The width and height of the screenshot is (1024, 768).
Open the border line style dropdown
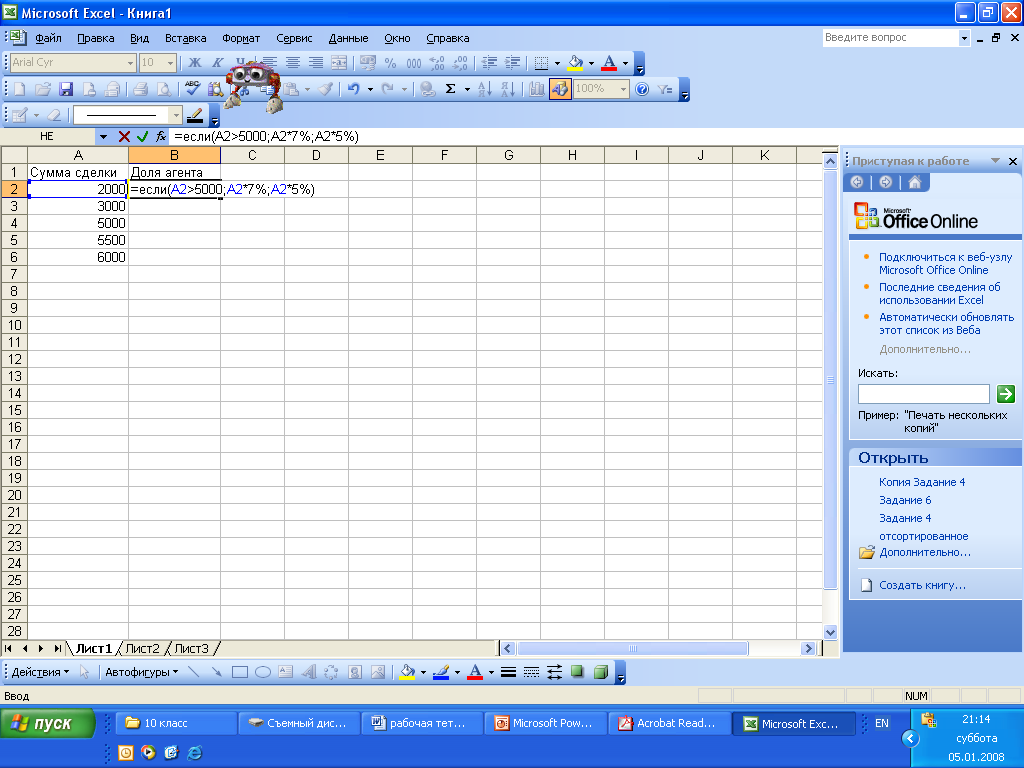tap(175, 116)
